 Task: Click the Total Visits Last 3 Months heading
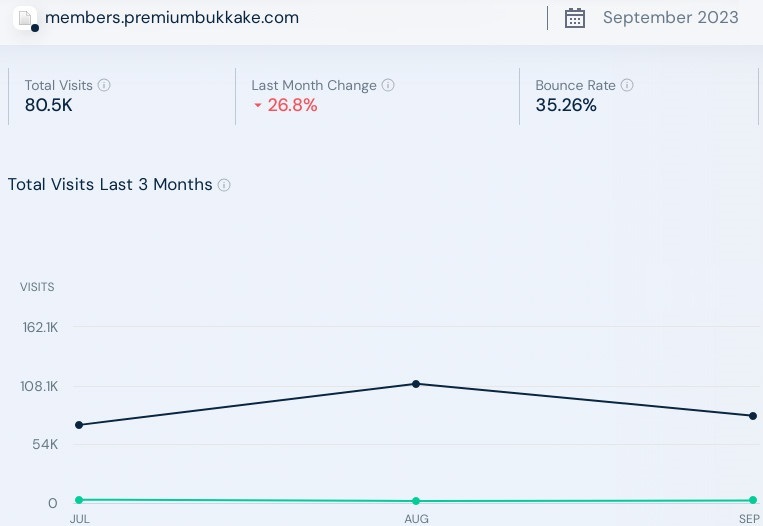(110, 185)
